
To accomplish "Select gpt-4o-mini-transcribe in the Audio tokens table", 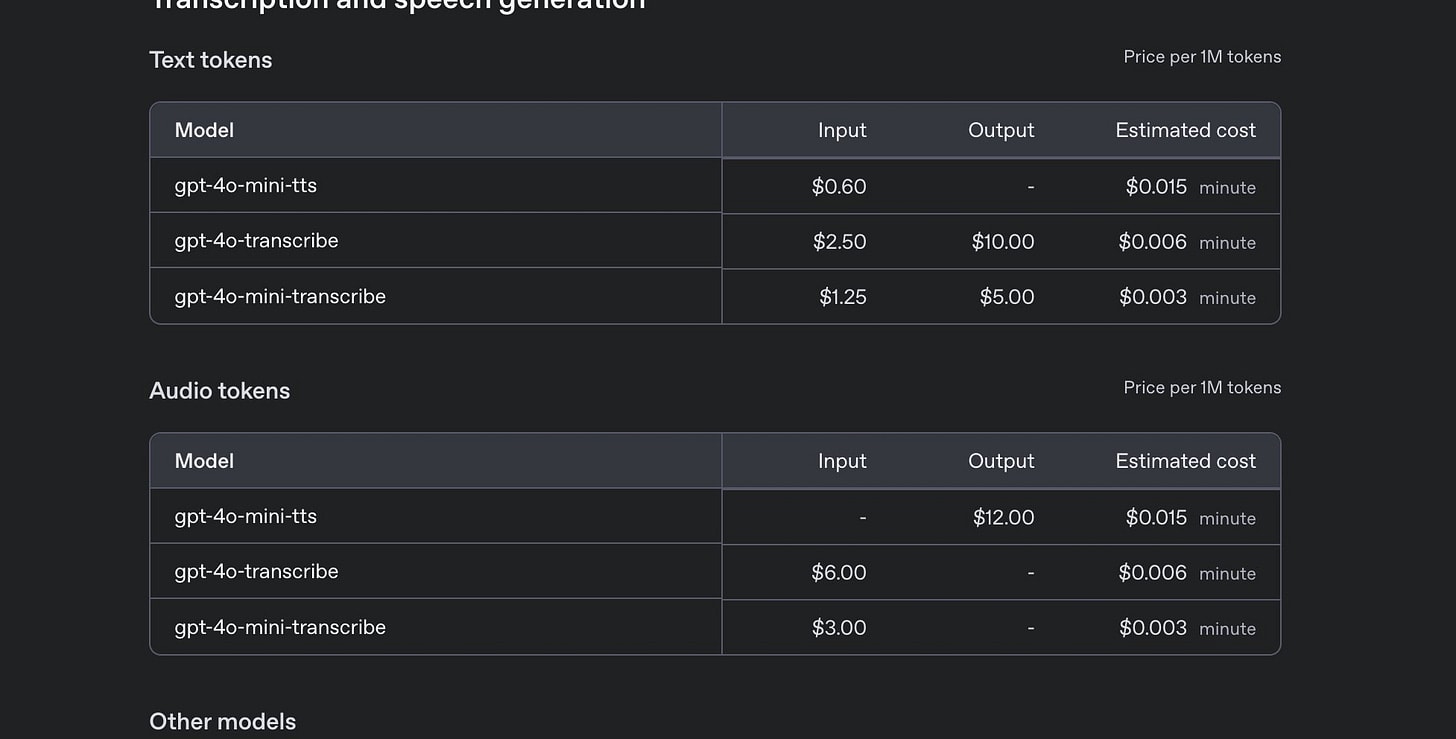I will (x=280, y=628).
